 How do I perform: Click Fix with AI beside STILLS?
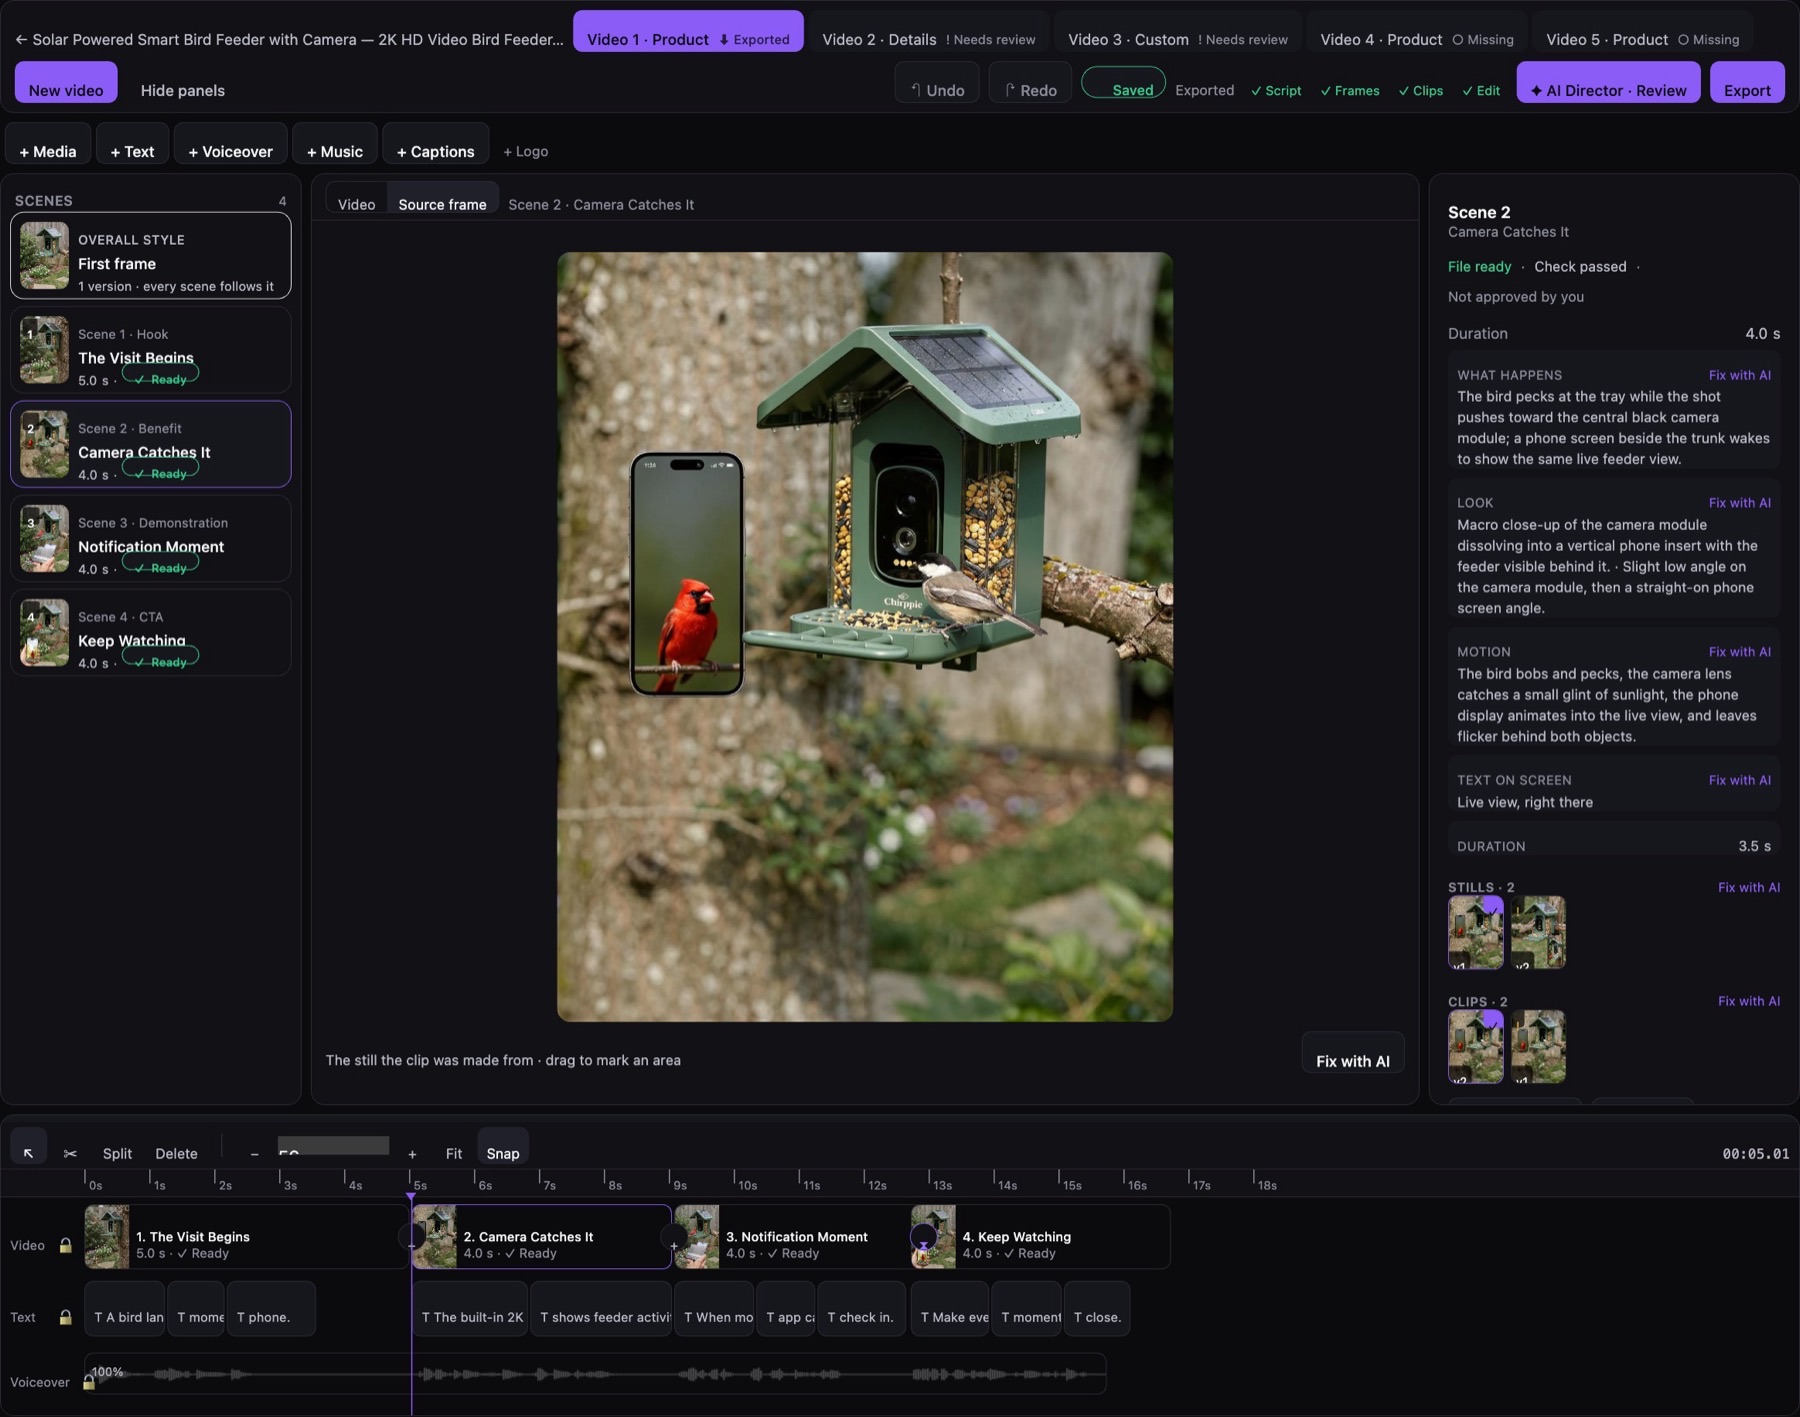point(1749,887)
